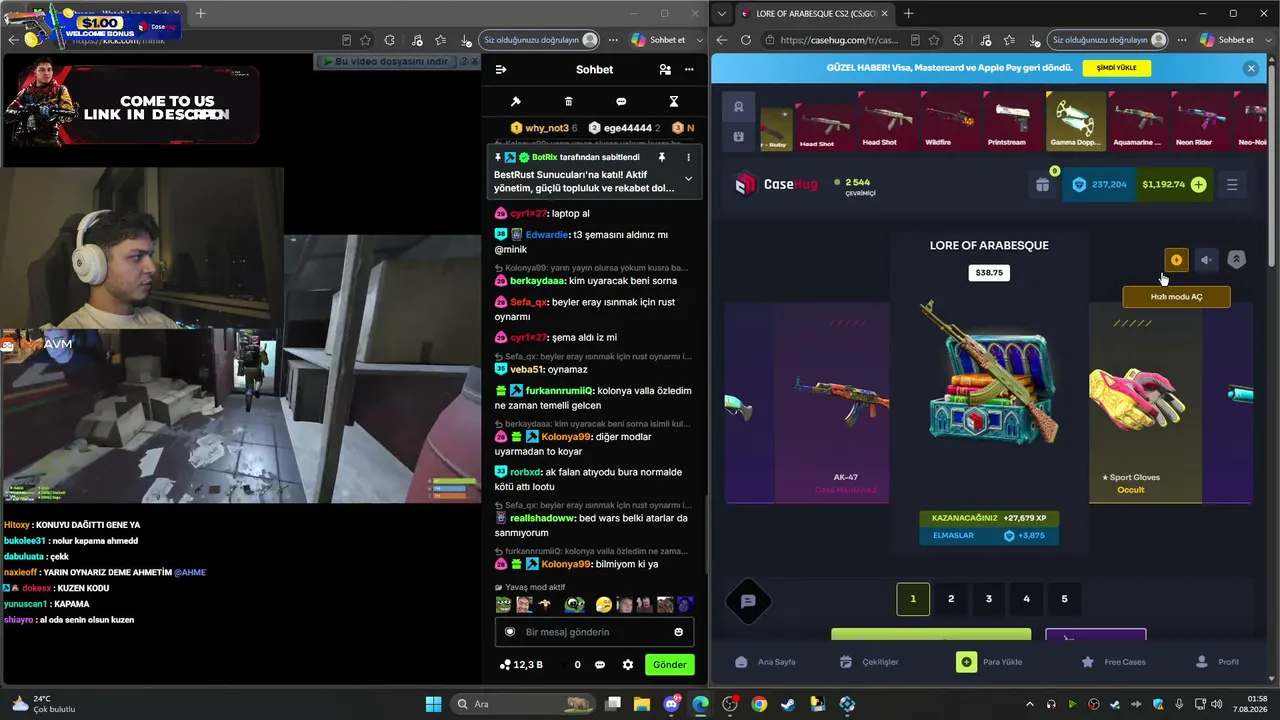Open Discord from the taskbar
Screen dimensions: 1280x720
[671, 704]
